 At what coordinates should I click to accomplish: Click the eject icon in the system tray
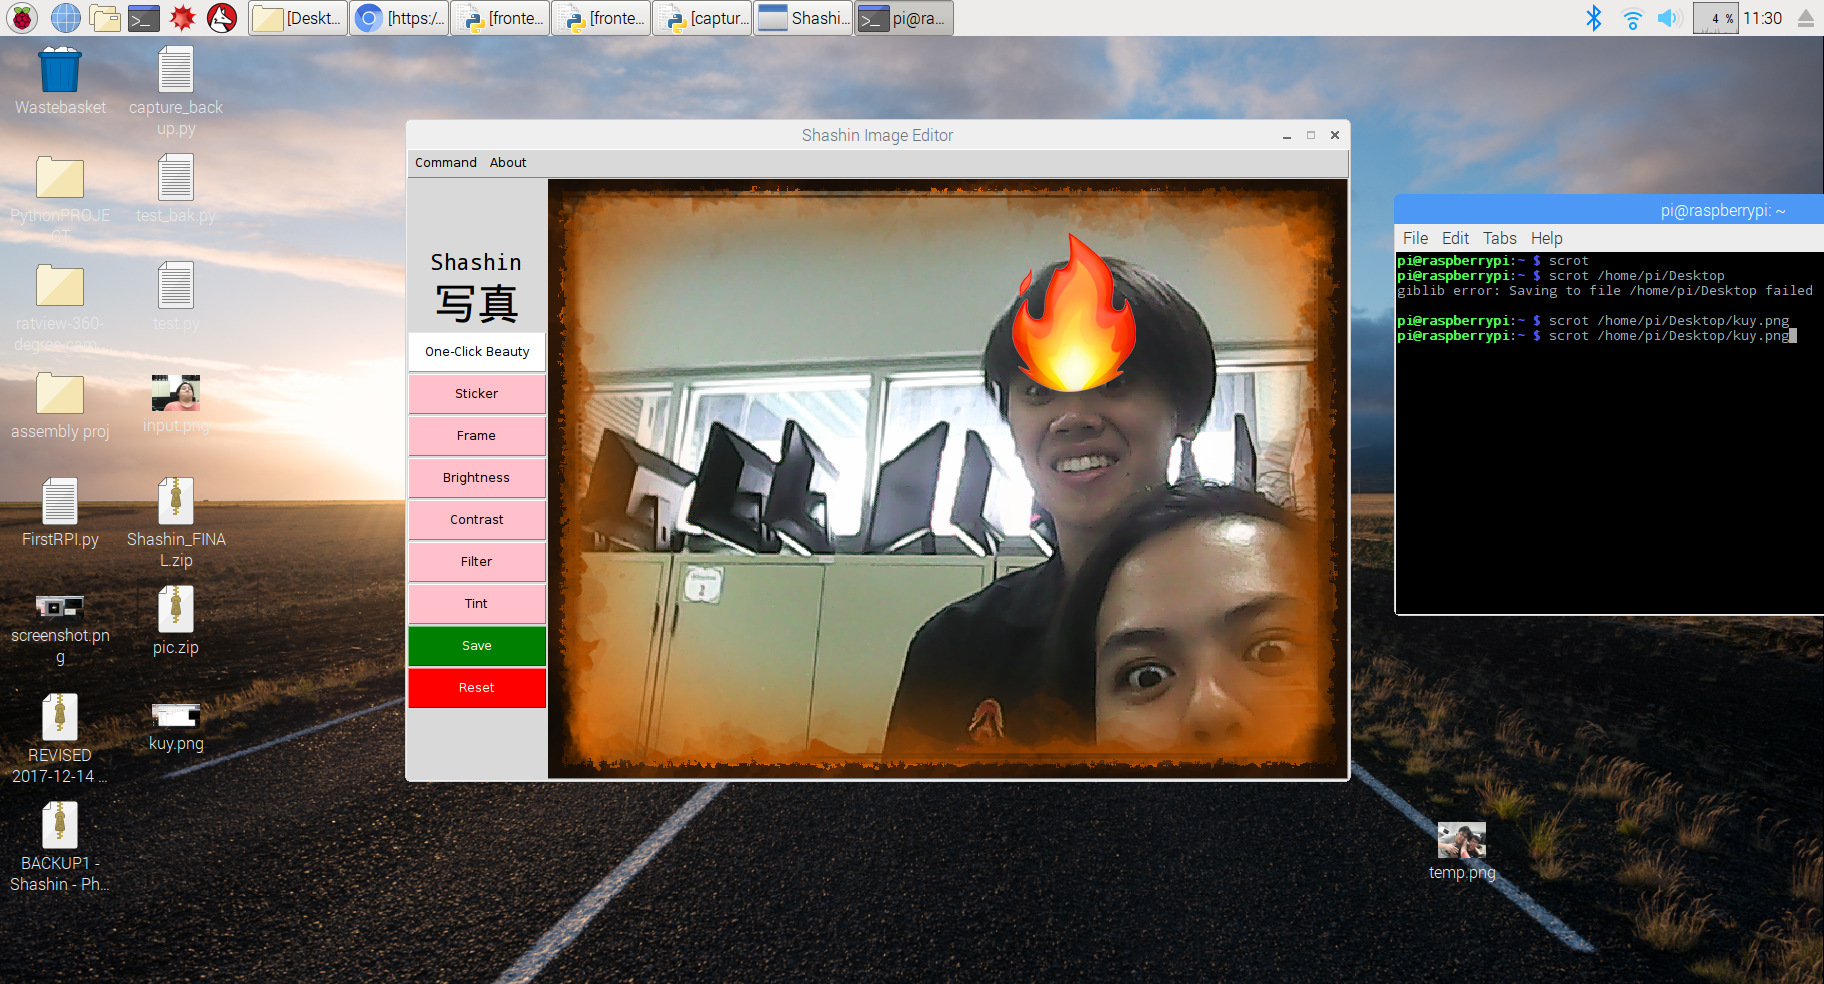coord(1806,18)
